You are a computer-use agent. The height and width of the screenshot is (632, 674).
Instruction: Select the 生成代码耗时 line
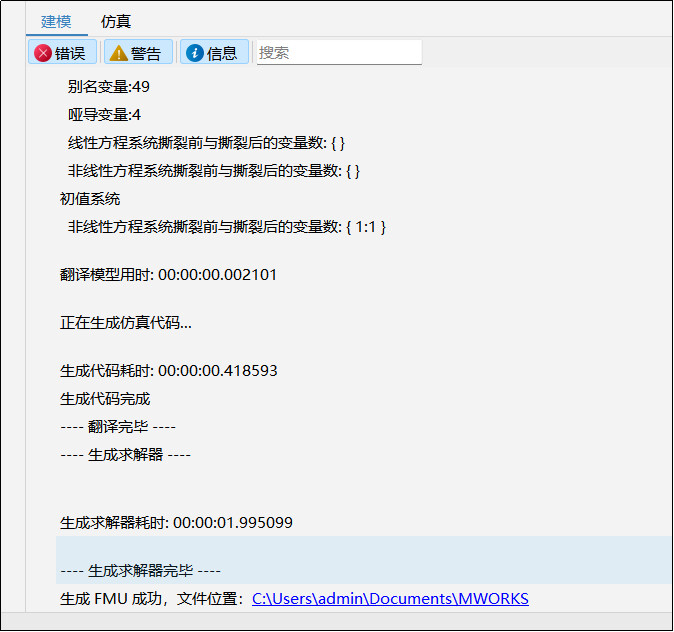[x=168, y=371]
